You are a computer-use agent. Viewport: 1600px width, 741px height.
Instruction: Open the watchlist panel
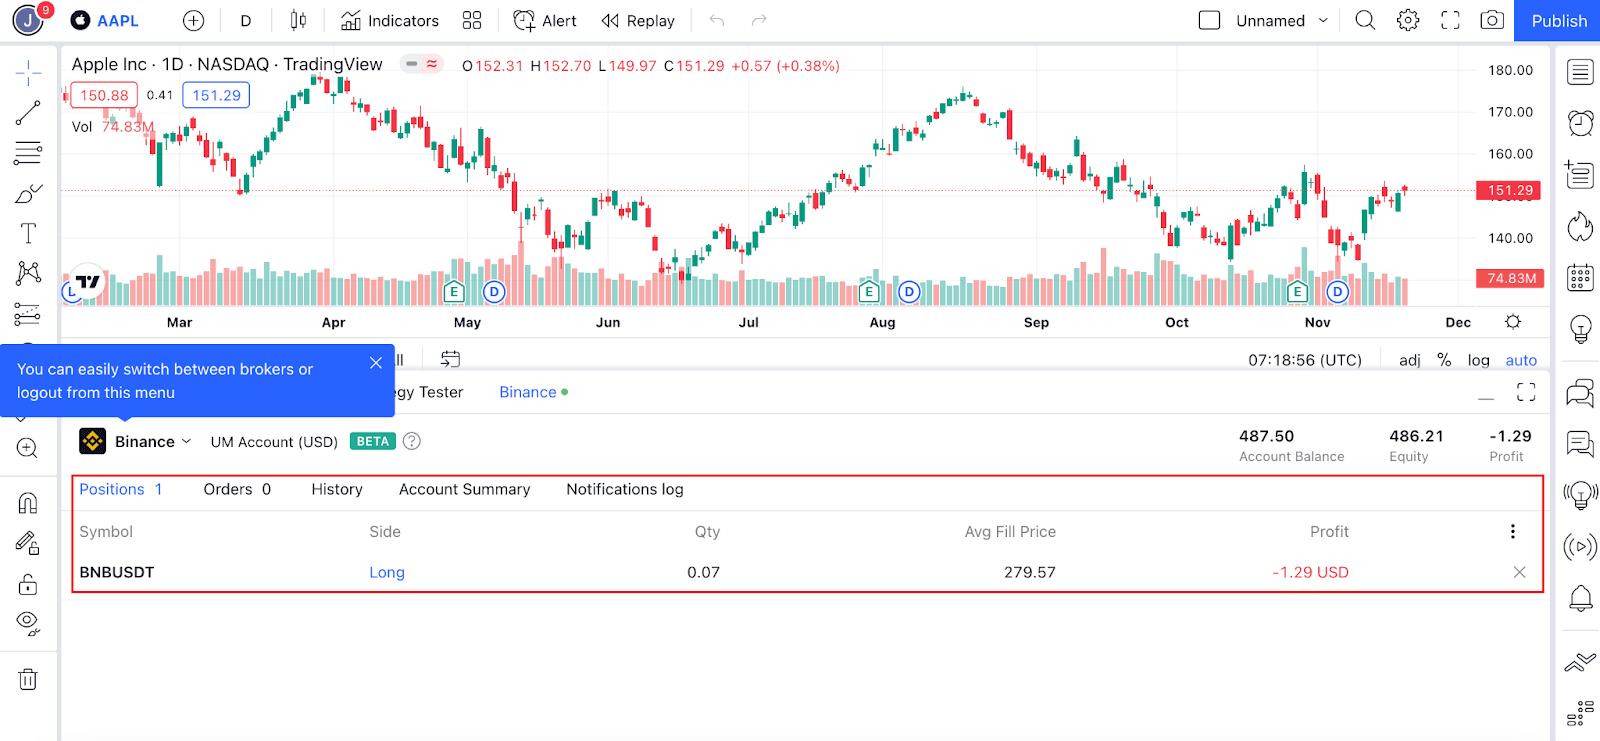1580,72
